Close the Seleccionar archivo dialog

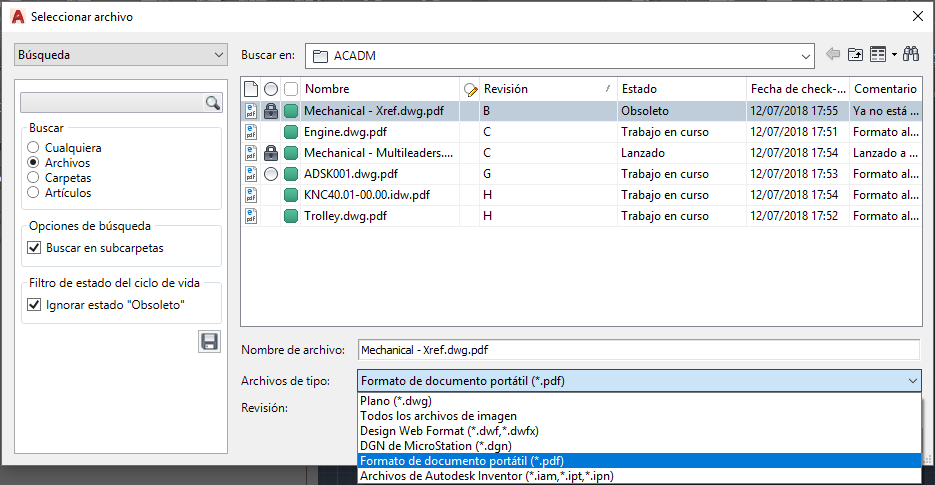pos(918,16)
